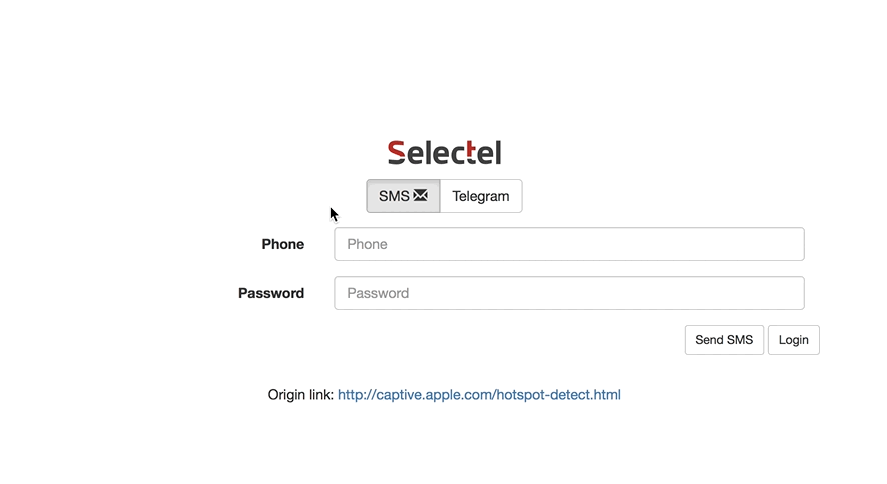Click the word SMS in the method switcher

tap(394, 196)
